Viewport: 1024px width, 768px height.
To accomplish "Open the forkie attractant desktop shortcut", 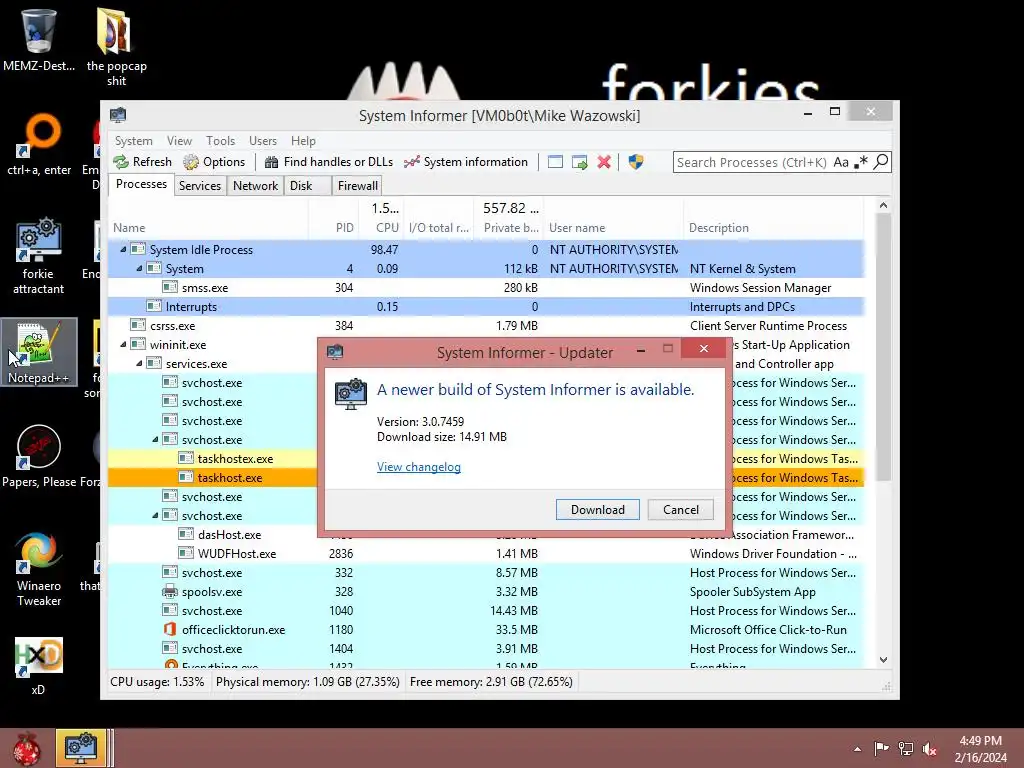I will pyautogui.click(x=39, y=256).
